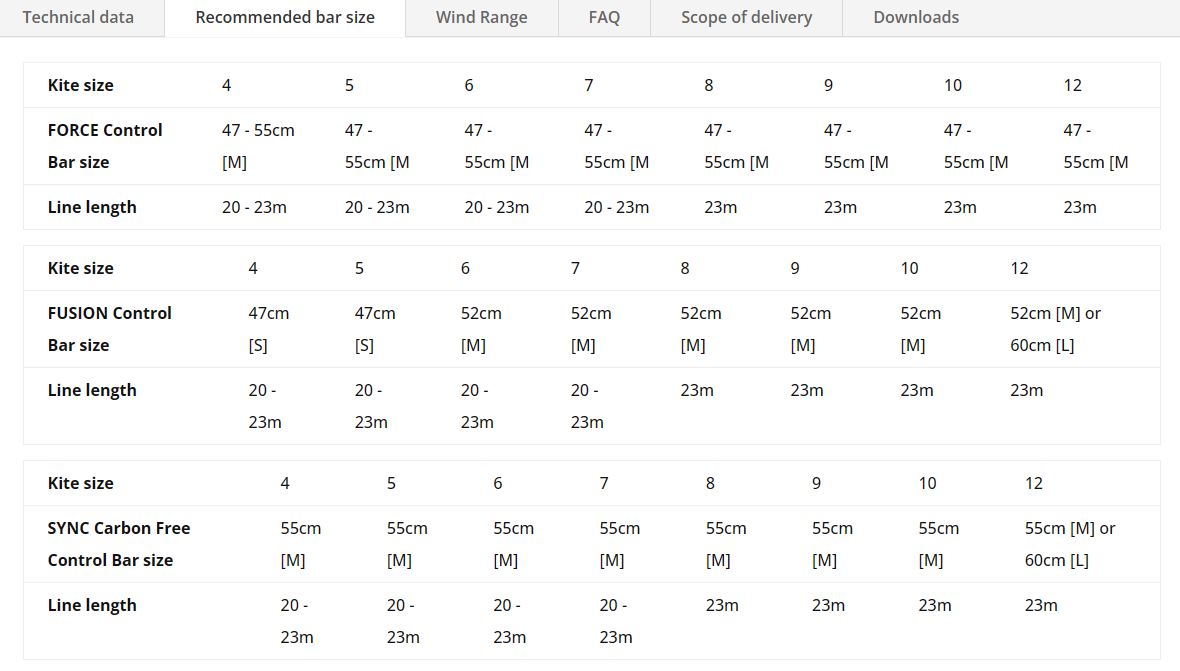1180x671 pixels.
Task: Show the Scope of delivery tab
Action: (x=746, y=17)
